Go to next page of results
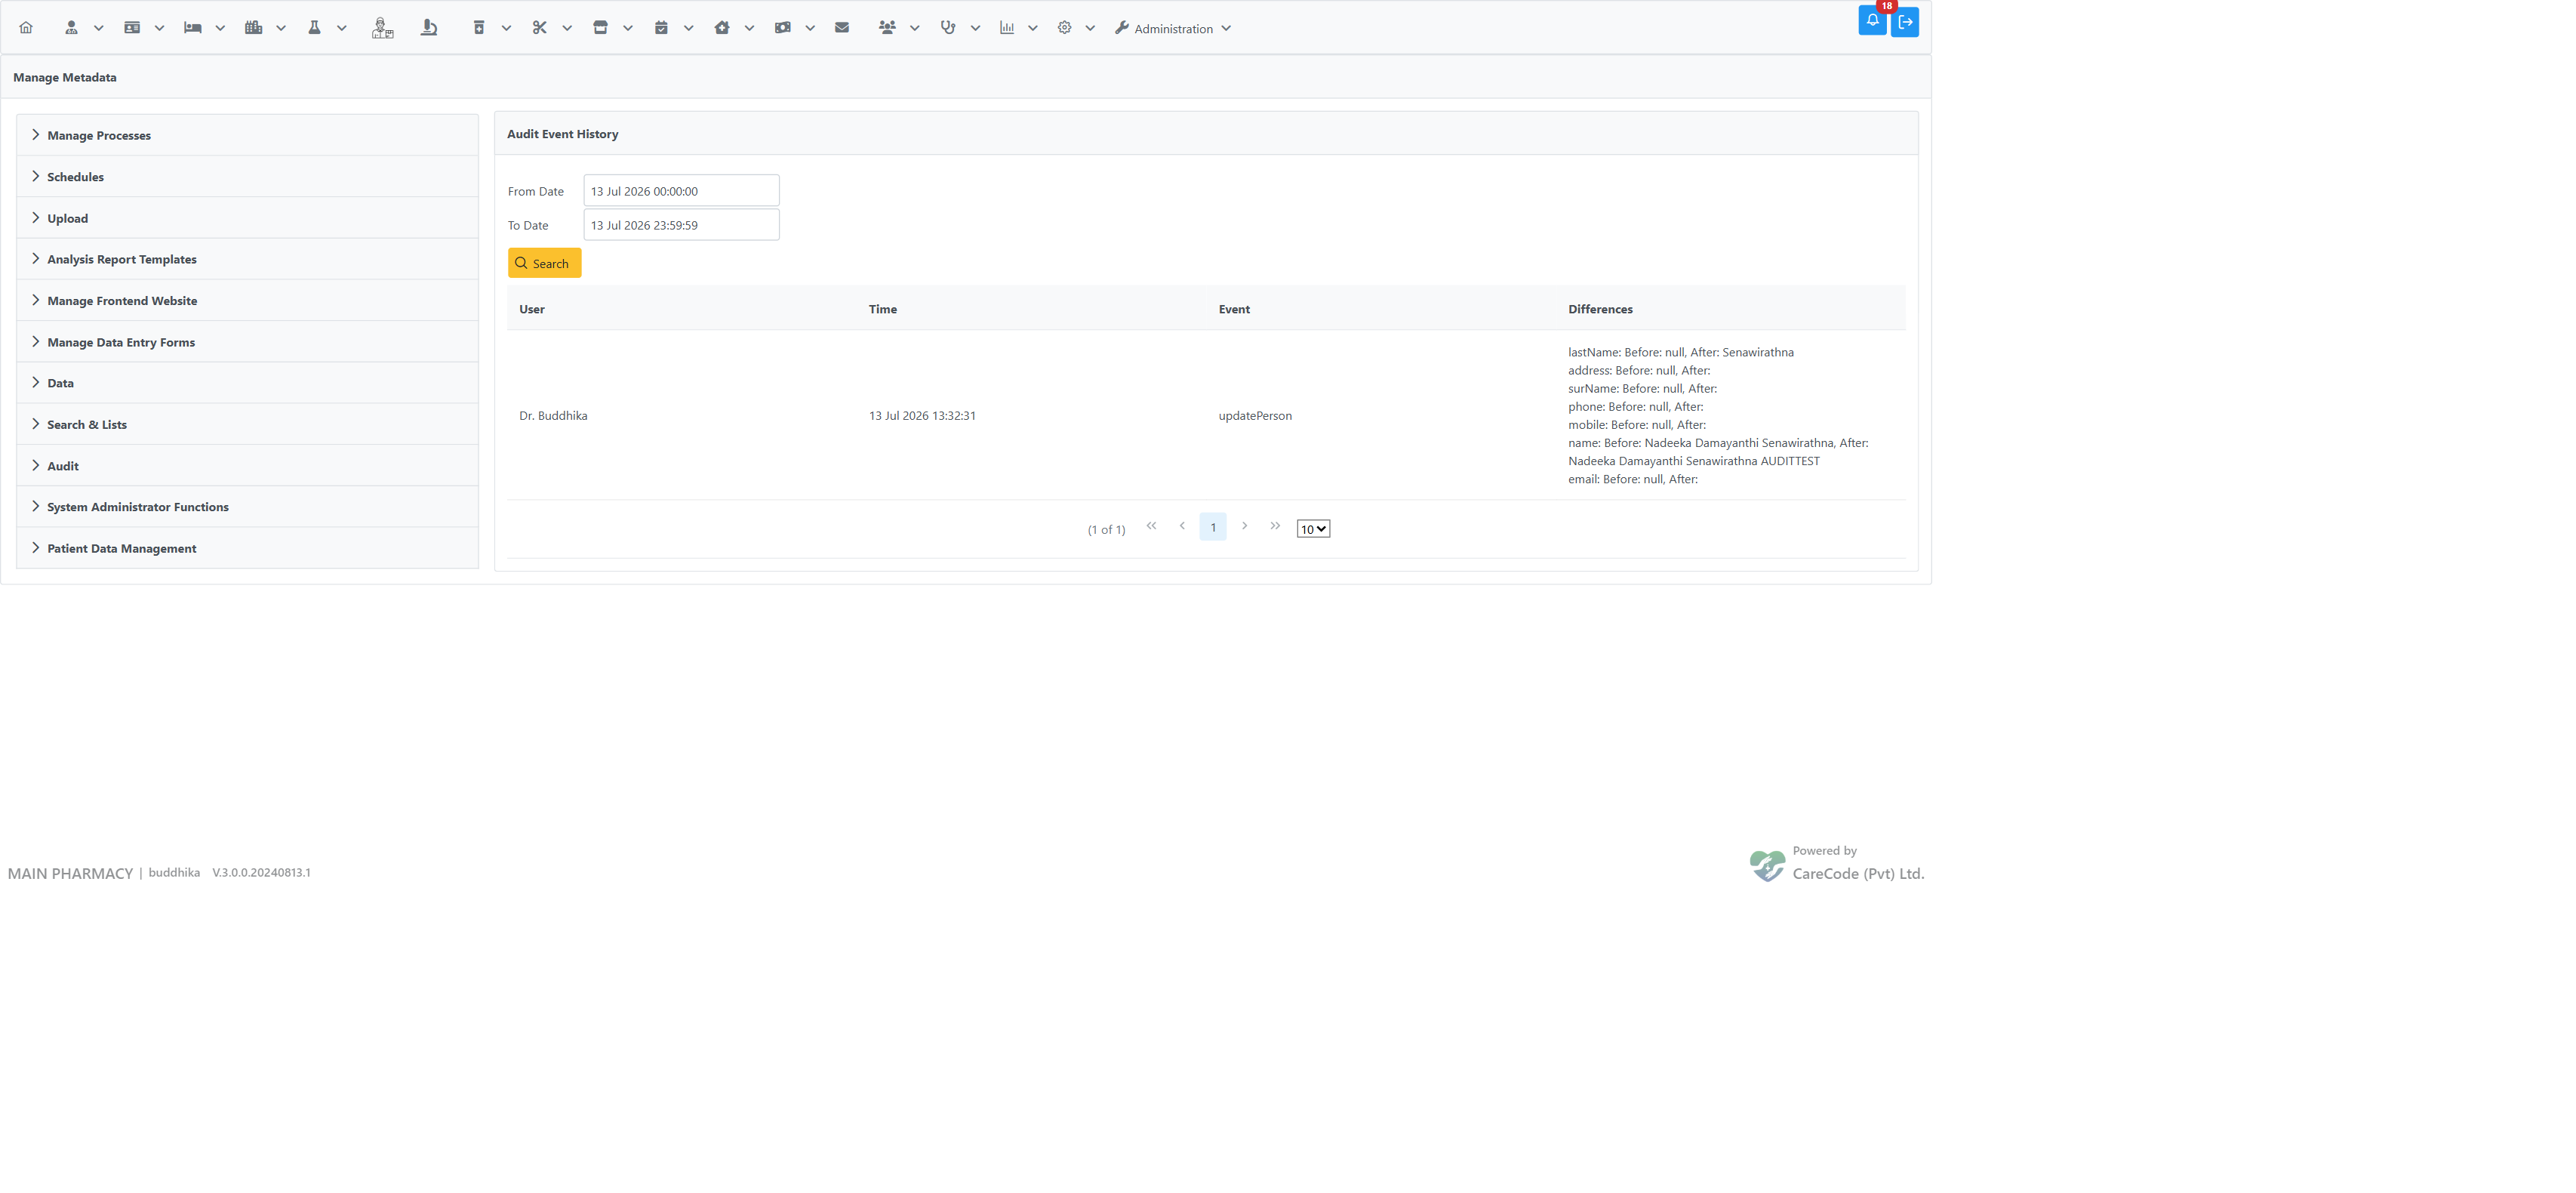Image resolution: width=2576 pixels, height=1193 pixels. click(x=1244, y=526)
